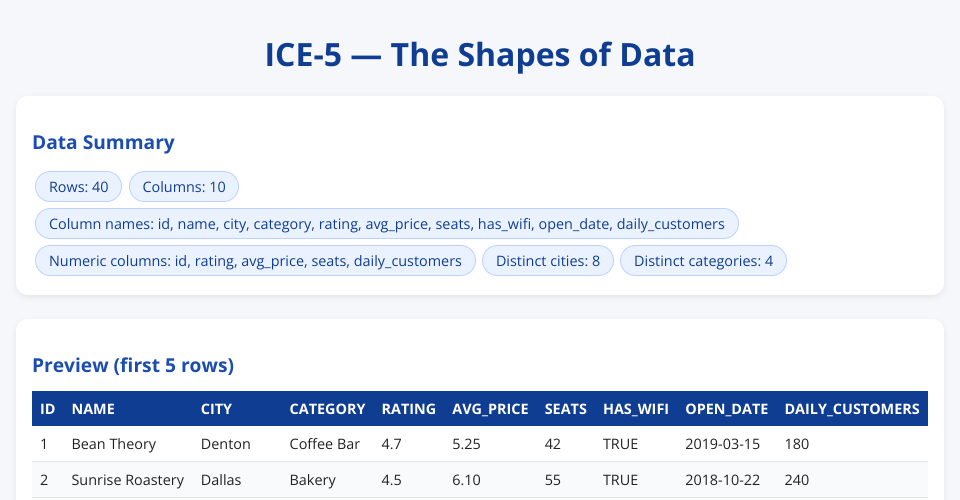Click the "Preview (first 5 rows)" heading

coord(133,365)
